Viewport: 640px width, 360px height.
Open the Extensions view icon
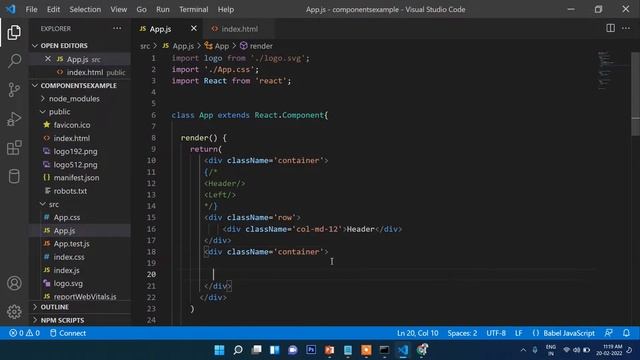[14, 147]
